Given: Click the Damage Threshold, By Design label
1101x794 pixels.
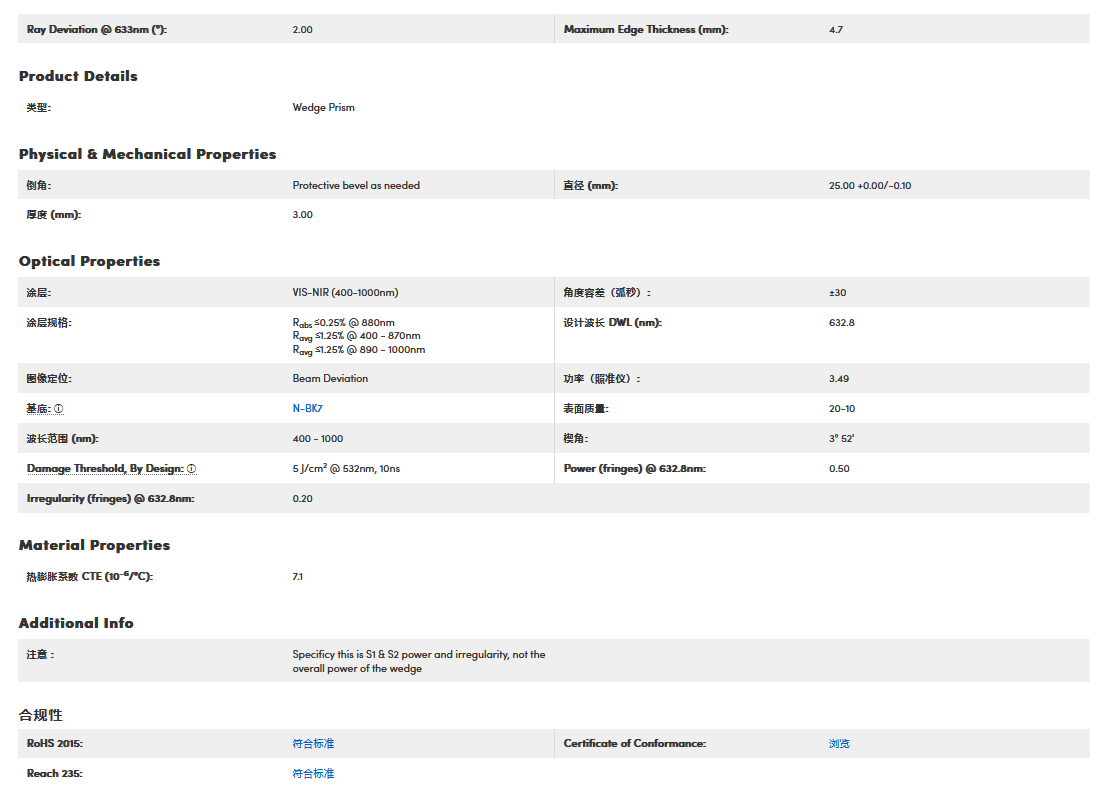Looking at the screenshot, I should click(x=104, y=469).
